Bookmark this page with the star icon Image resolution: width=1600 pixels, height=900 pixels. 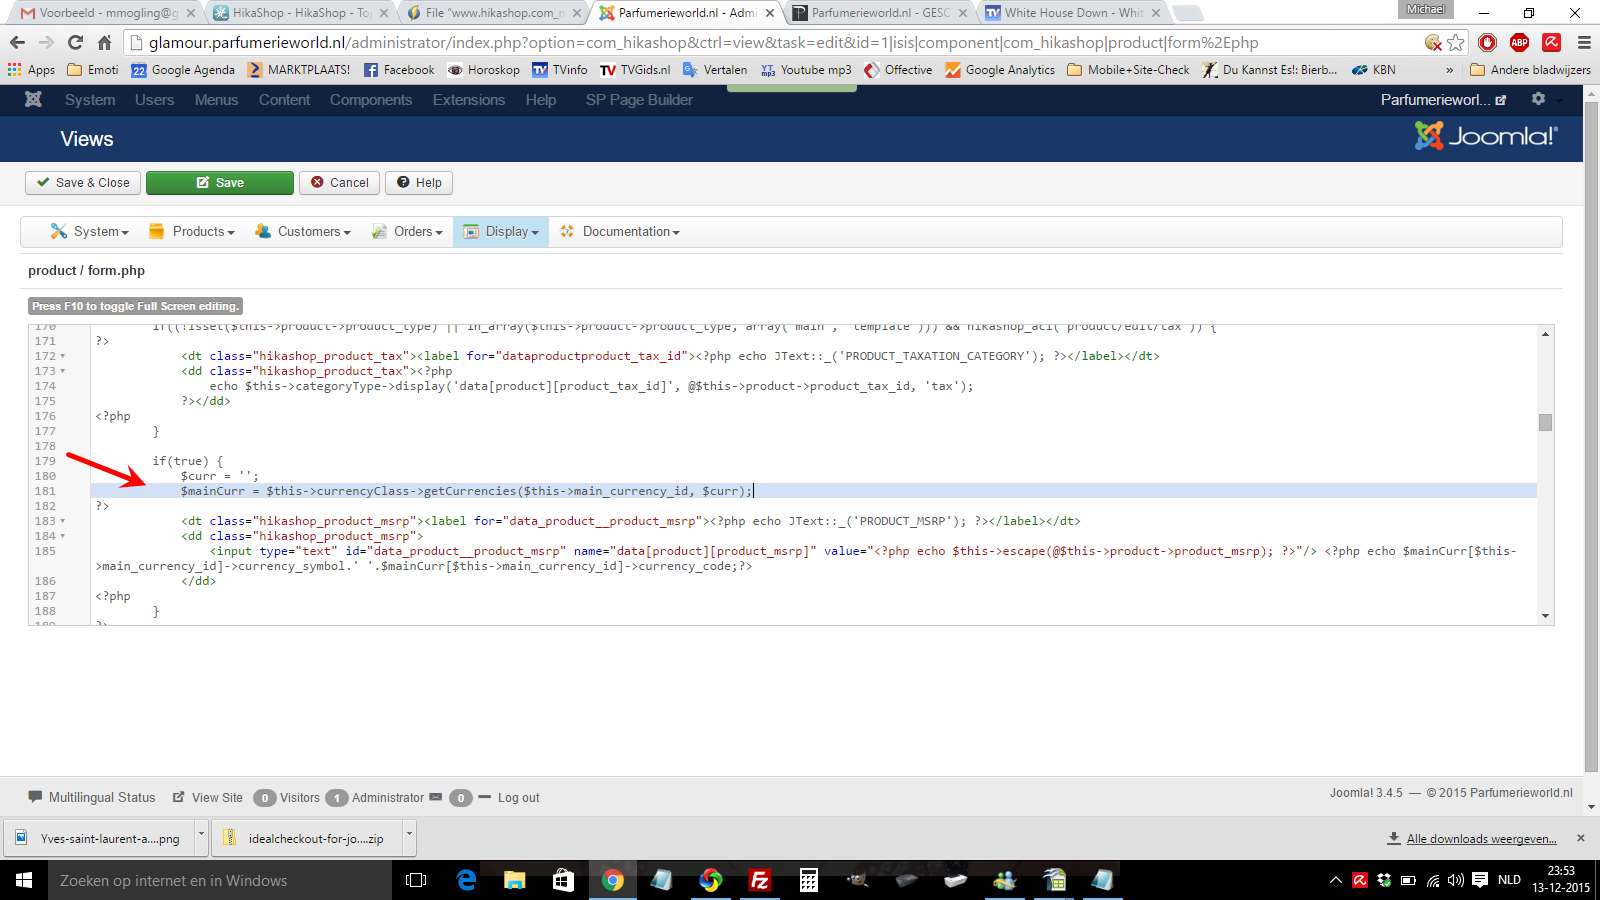point(1456,42)
